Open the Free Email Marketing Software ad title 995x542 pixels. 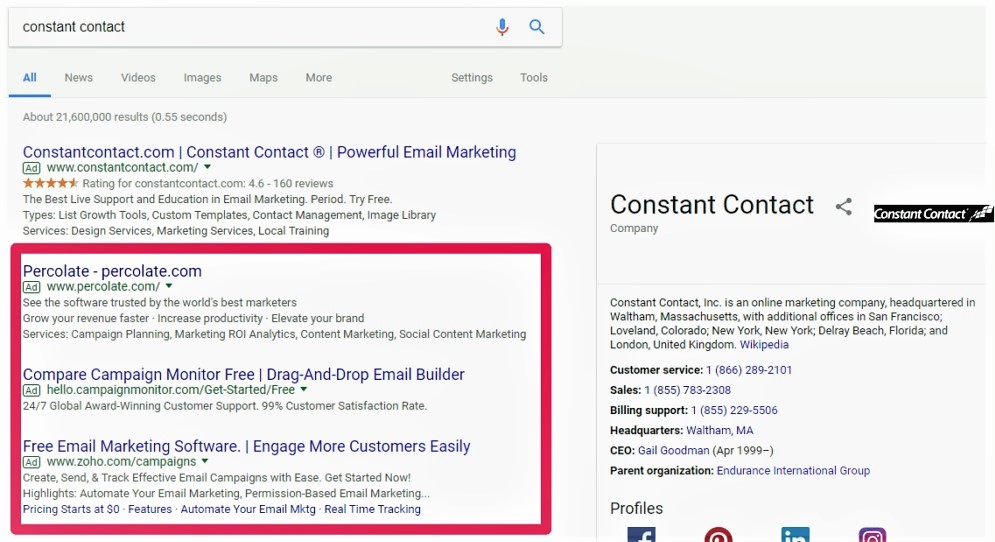click(246, 446)
